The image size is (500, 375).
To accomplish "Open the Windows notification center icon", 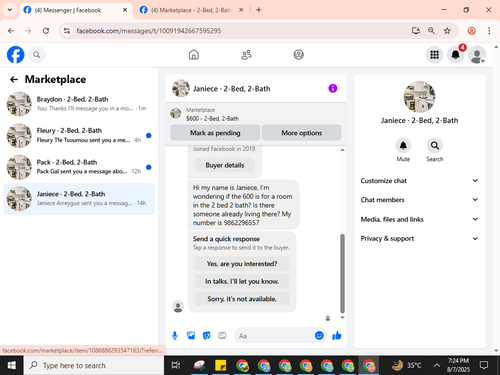I will tap(484, 365).
